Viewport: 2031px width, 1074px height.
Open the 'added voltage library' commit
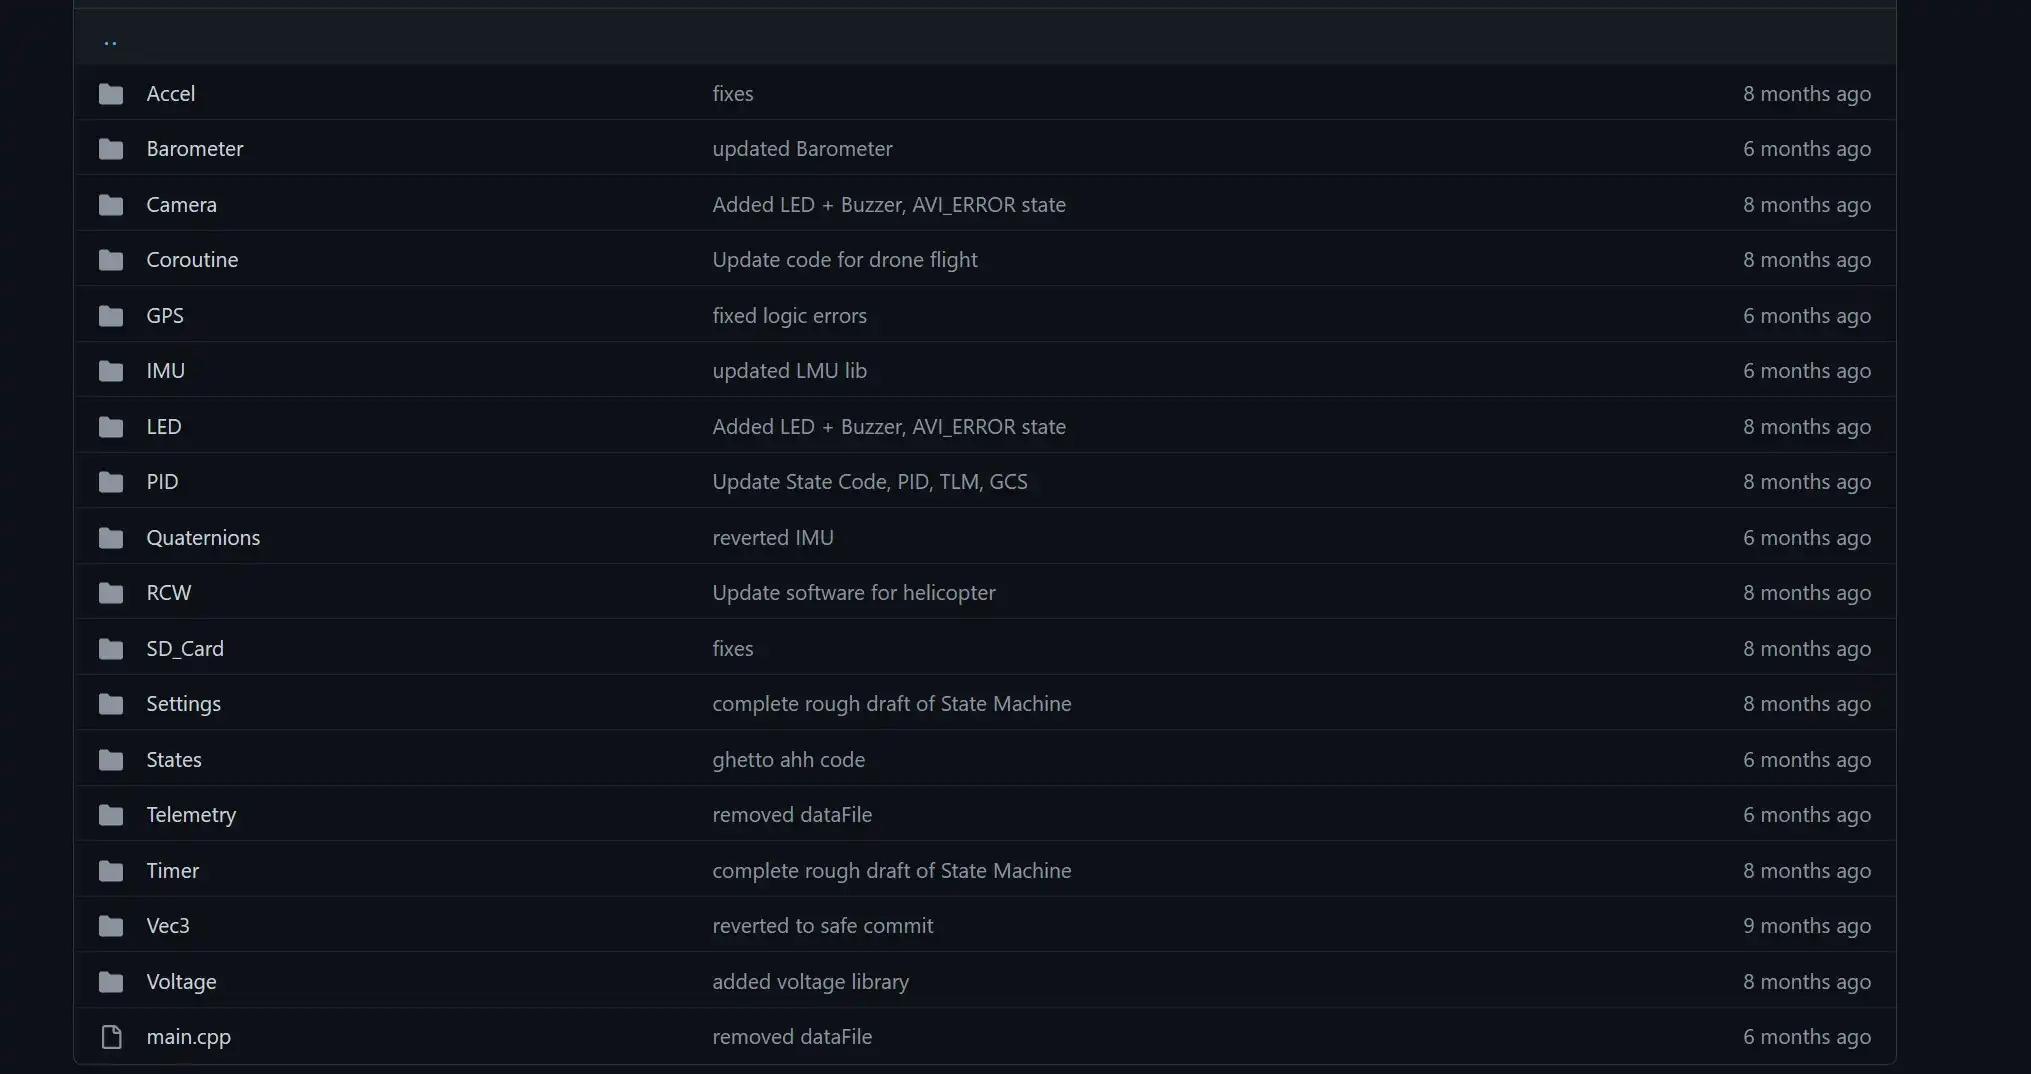[x=810, y=982]
